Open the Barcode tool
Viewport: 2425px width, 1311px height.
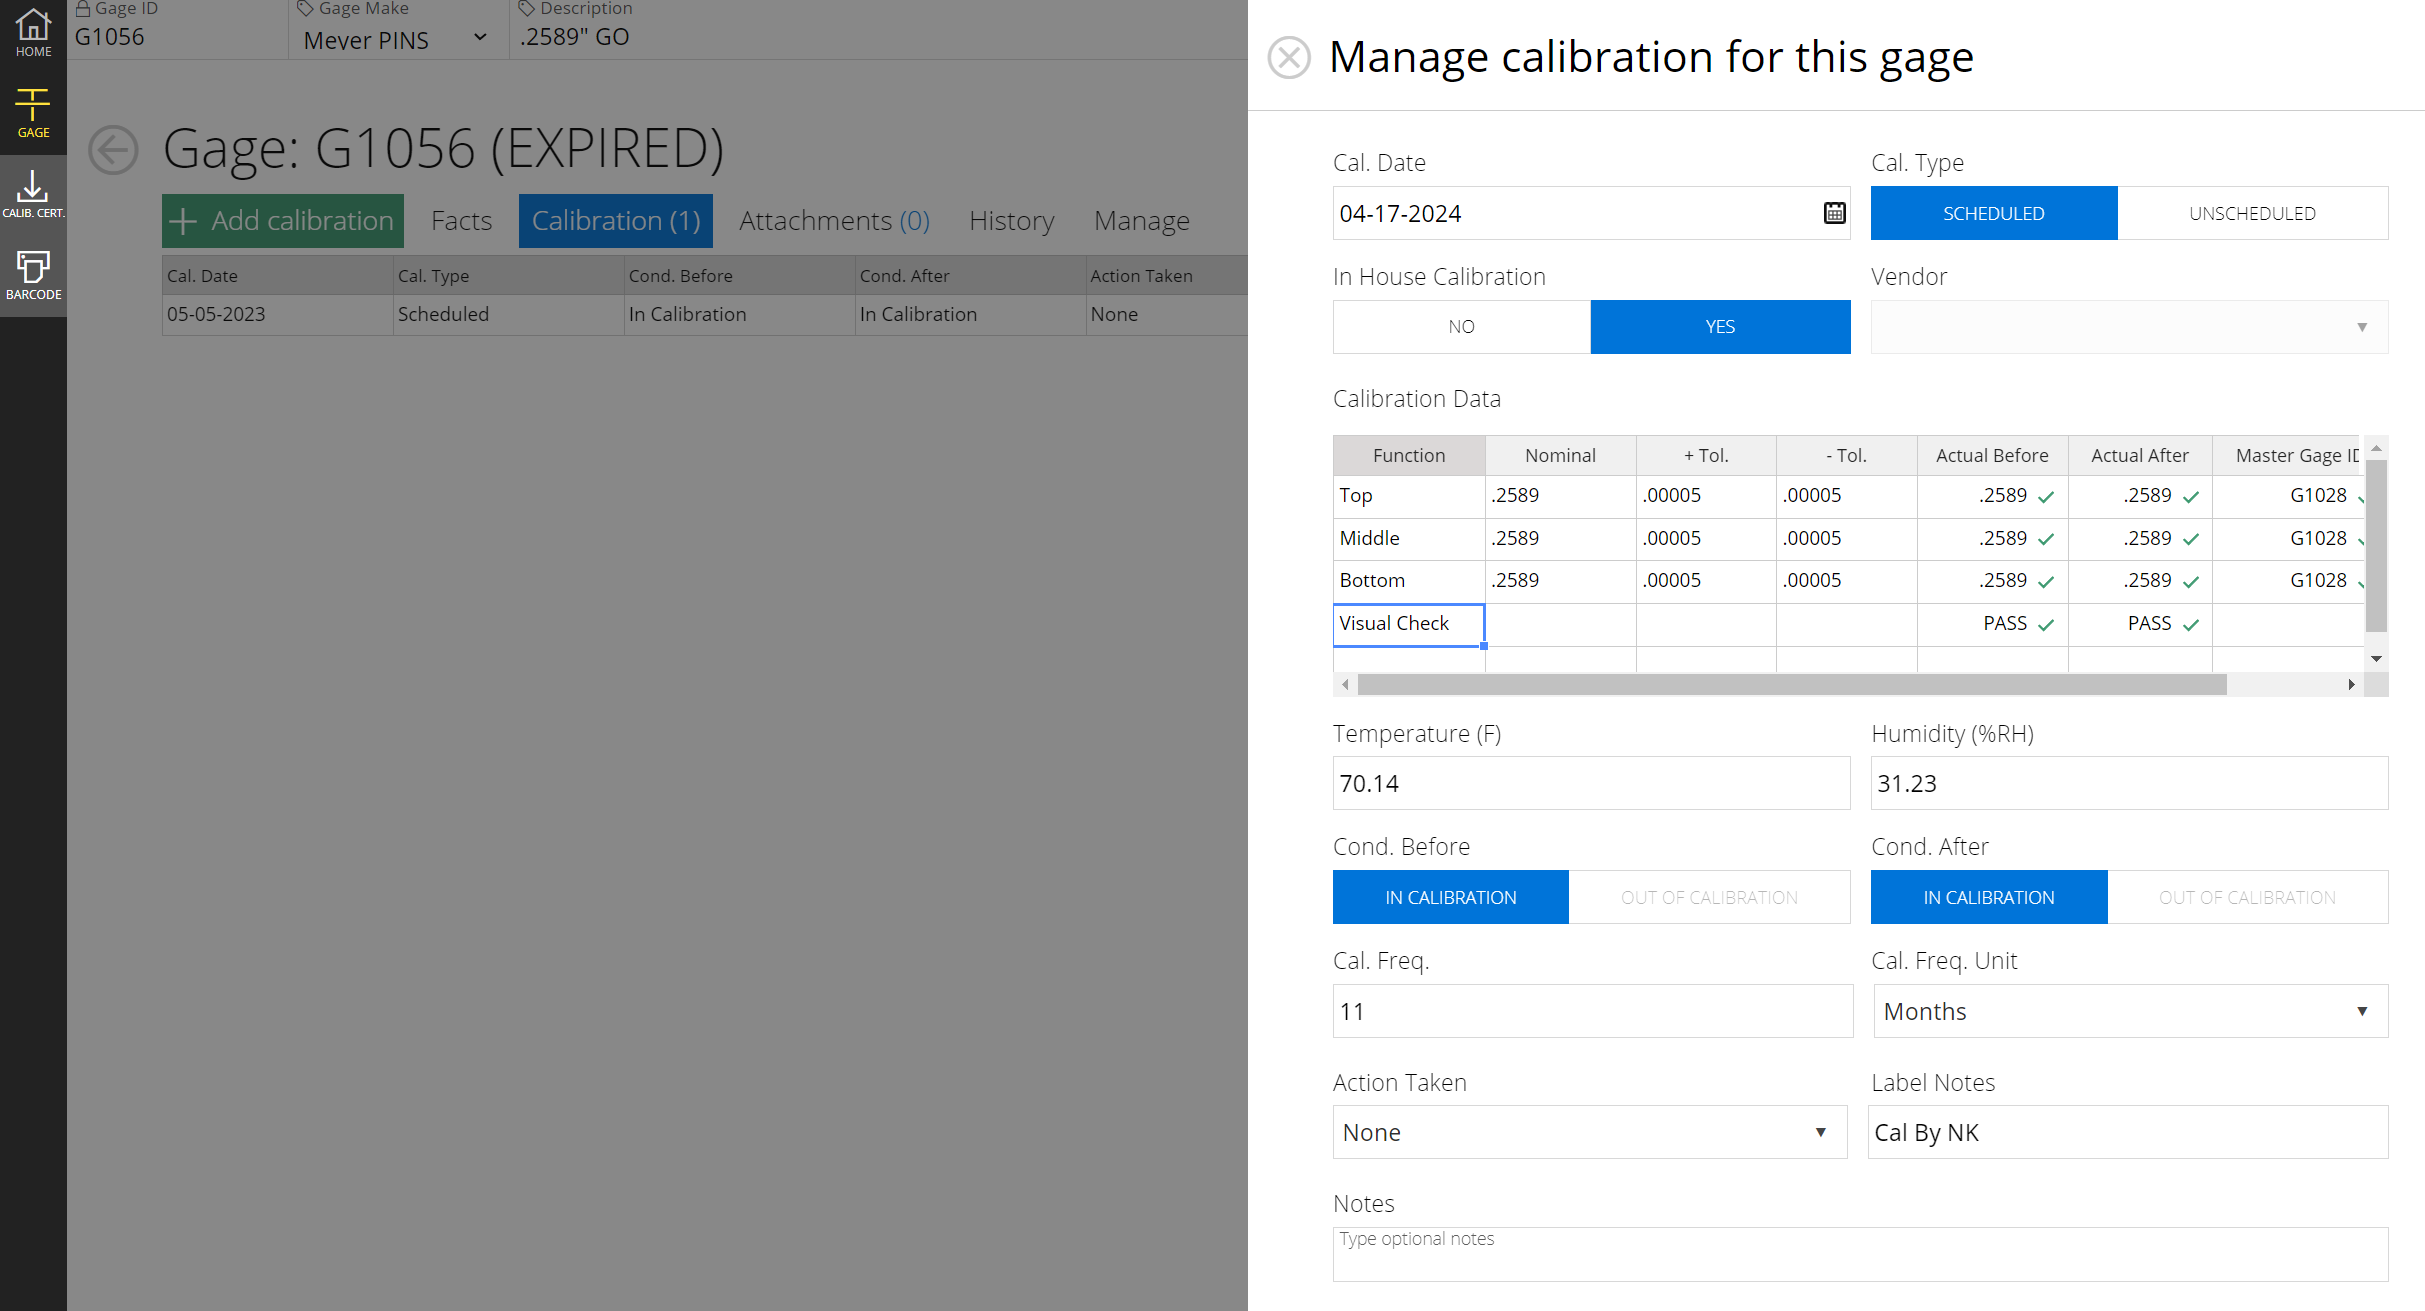point(33,275)
